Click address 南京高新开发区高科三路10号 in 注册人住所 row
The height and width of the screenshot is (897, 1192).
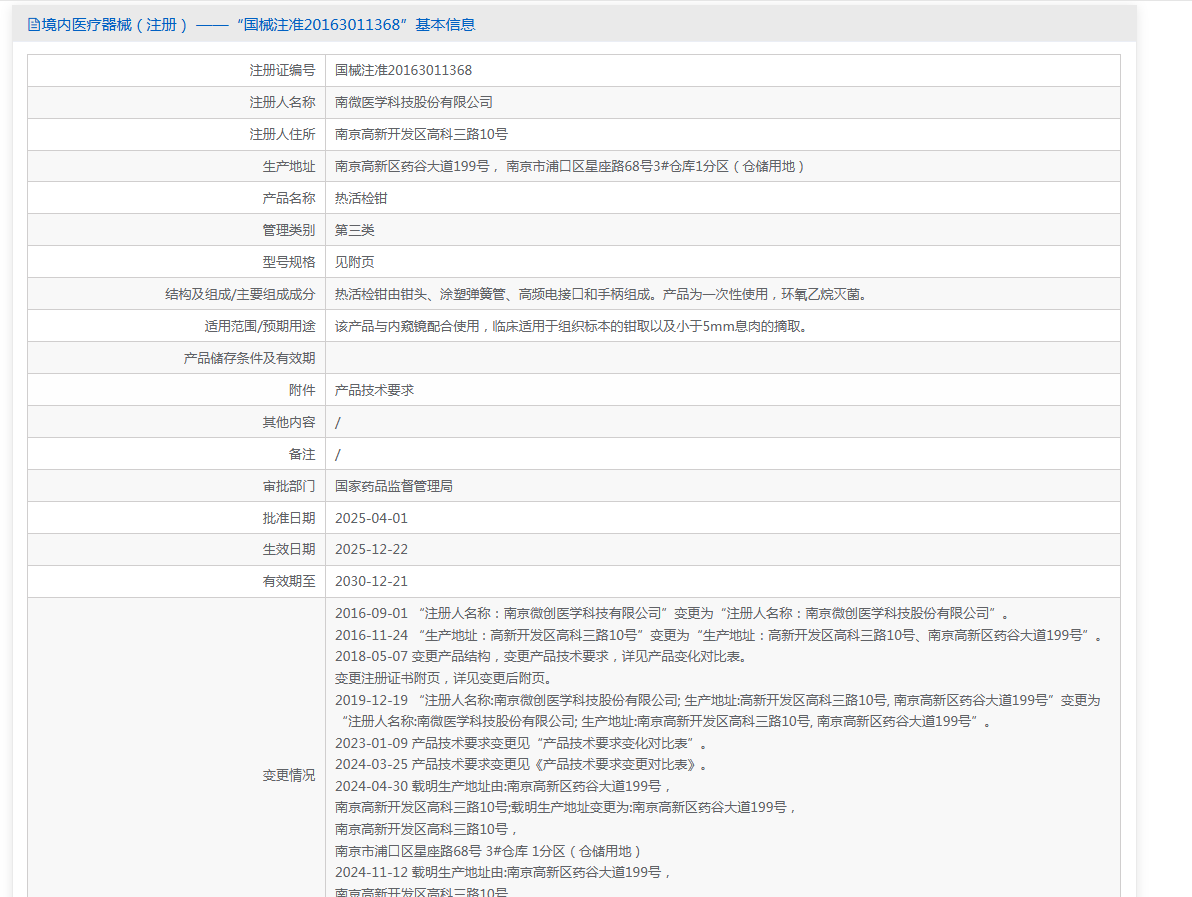[x=421, y=135]
